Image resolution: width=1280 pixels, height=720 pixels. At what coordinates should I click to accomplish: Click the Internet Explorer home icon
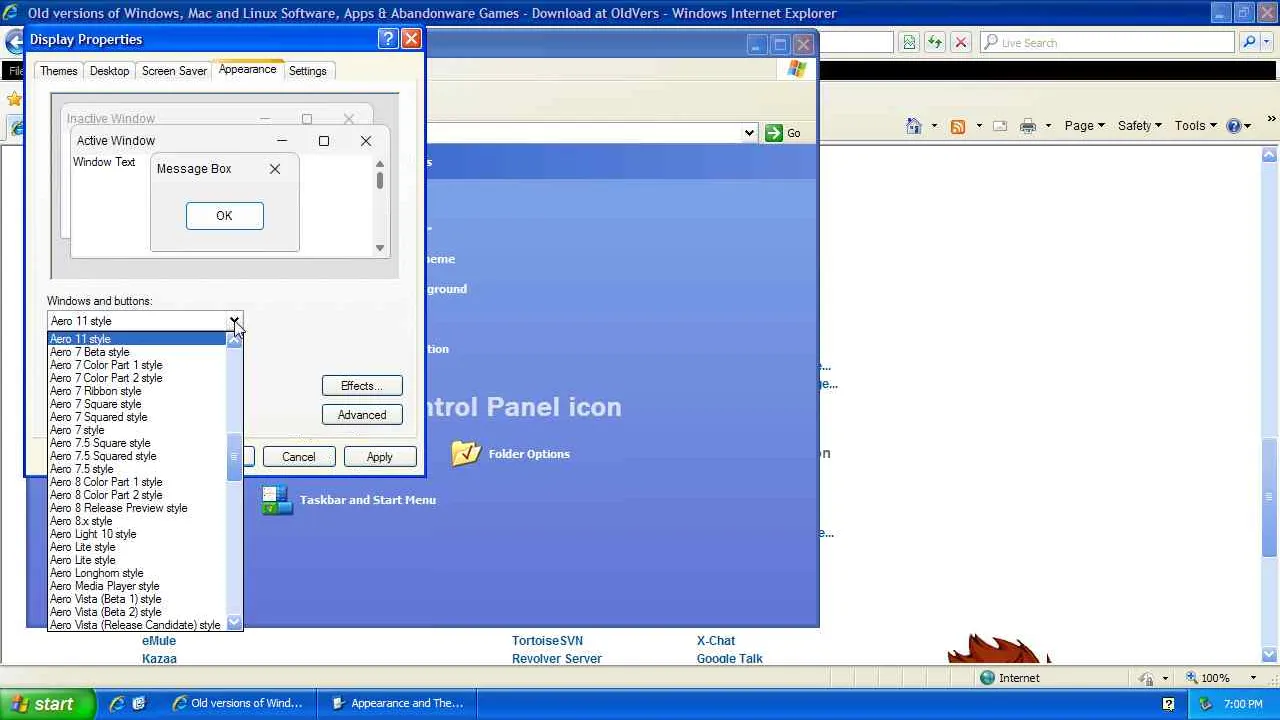914,126
